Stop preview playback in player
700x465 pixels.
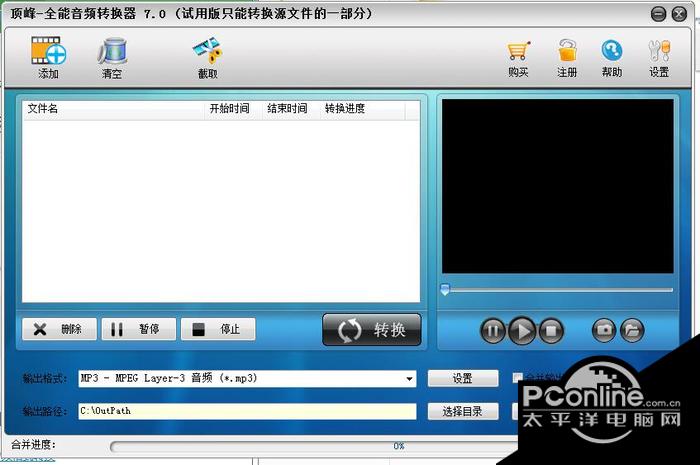[x=551, y=331]
